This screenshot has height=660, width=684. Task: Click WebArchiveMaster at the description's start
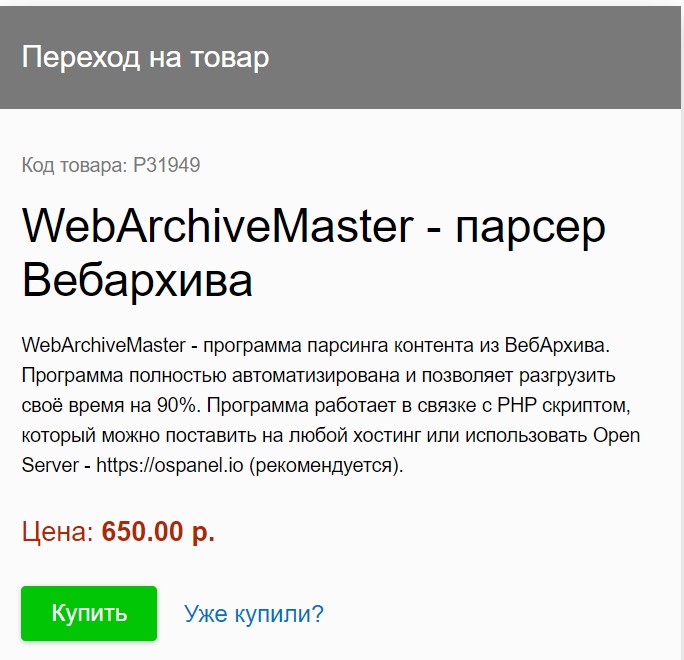[x=103, y=345]
